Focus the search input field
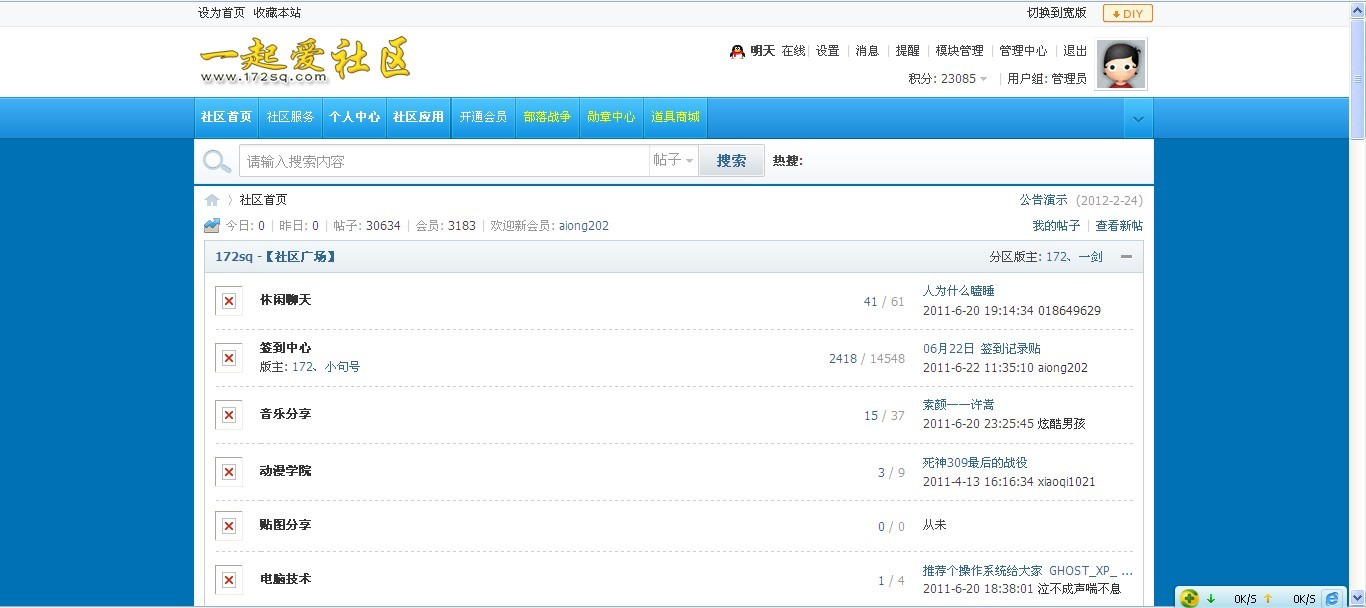 click(444, 161)
